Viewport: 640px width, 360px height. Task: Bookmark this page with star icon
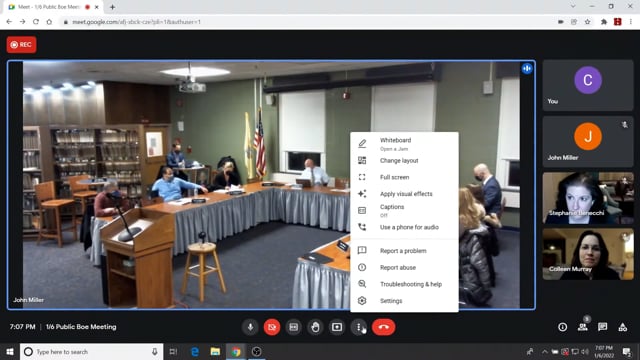tap(587, 22)
